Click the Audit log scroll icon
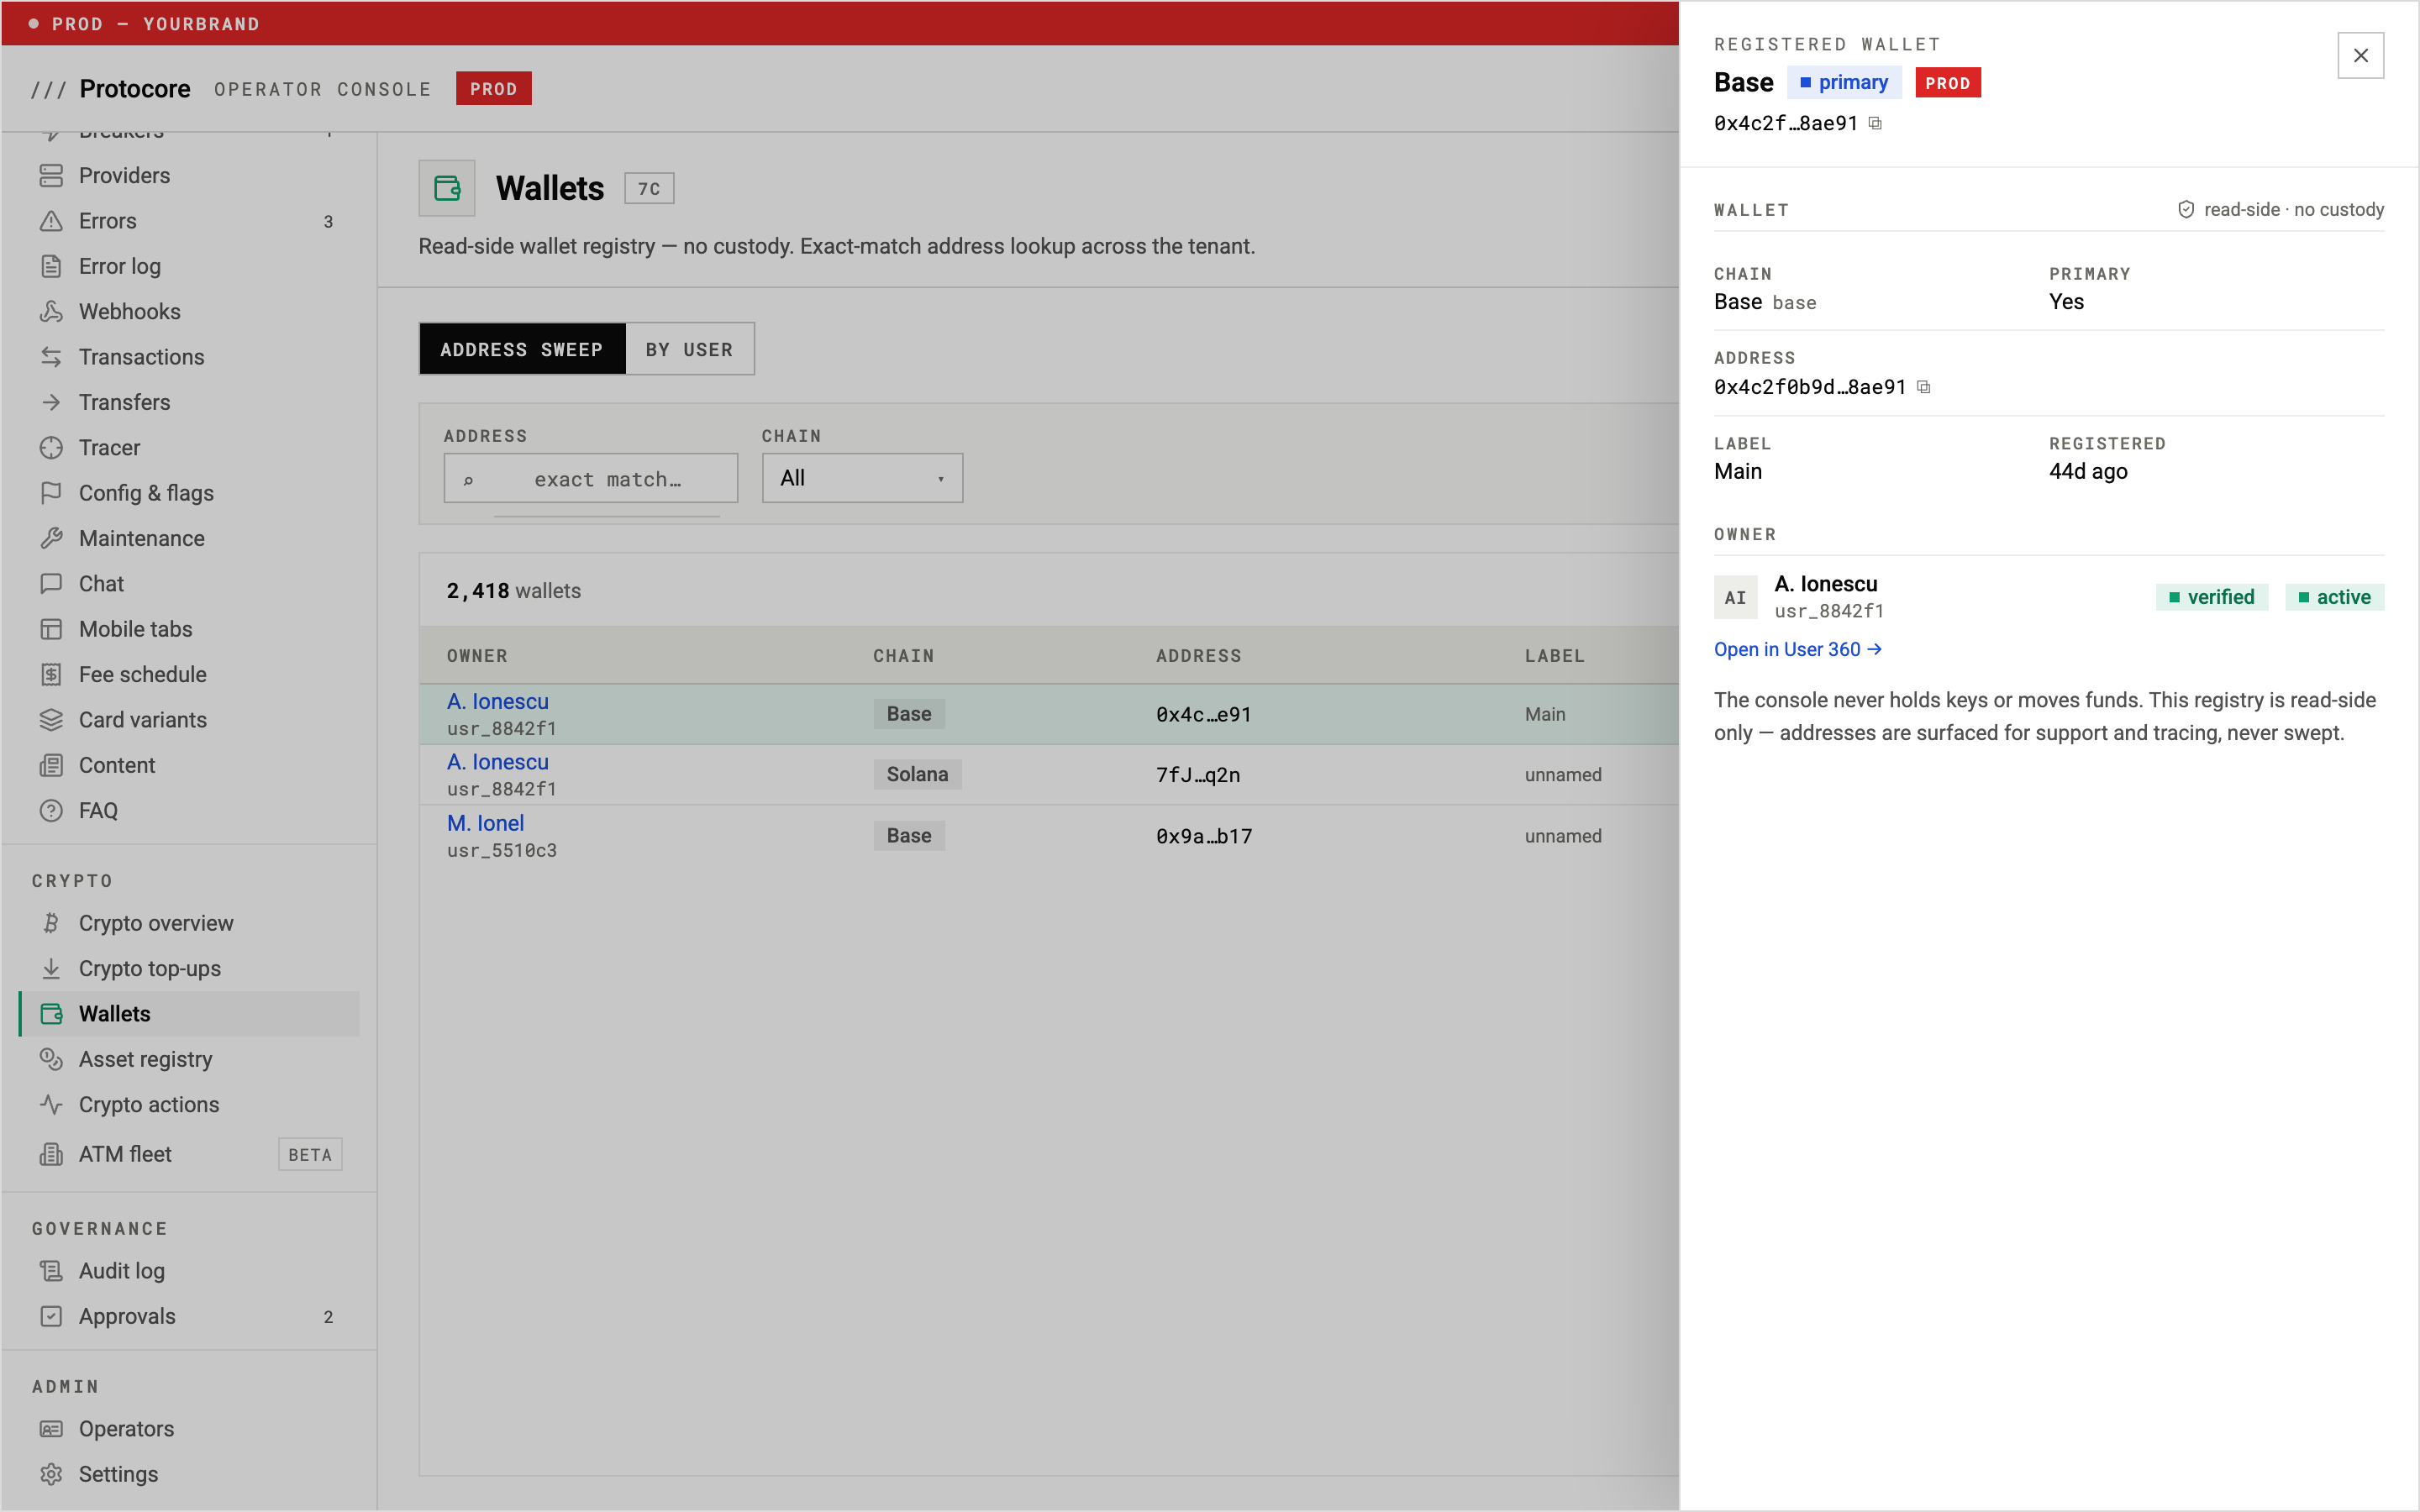The width and height of the screenshot is (2420, 1512). (51, 1271)
